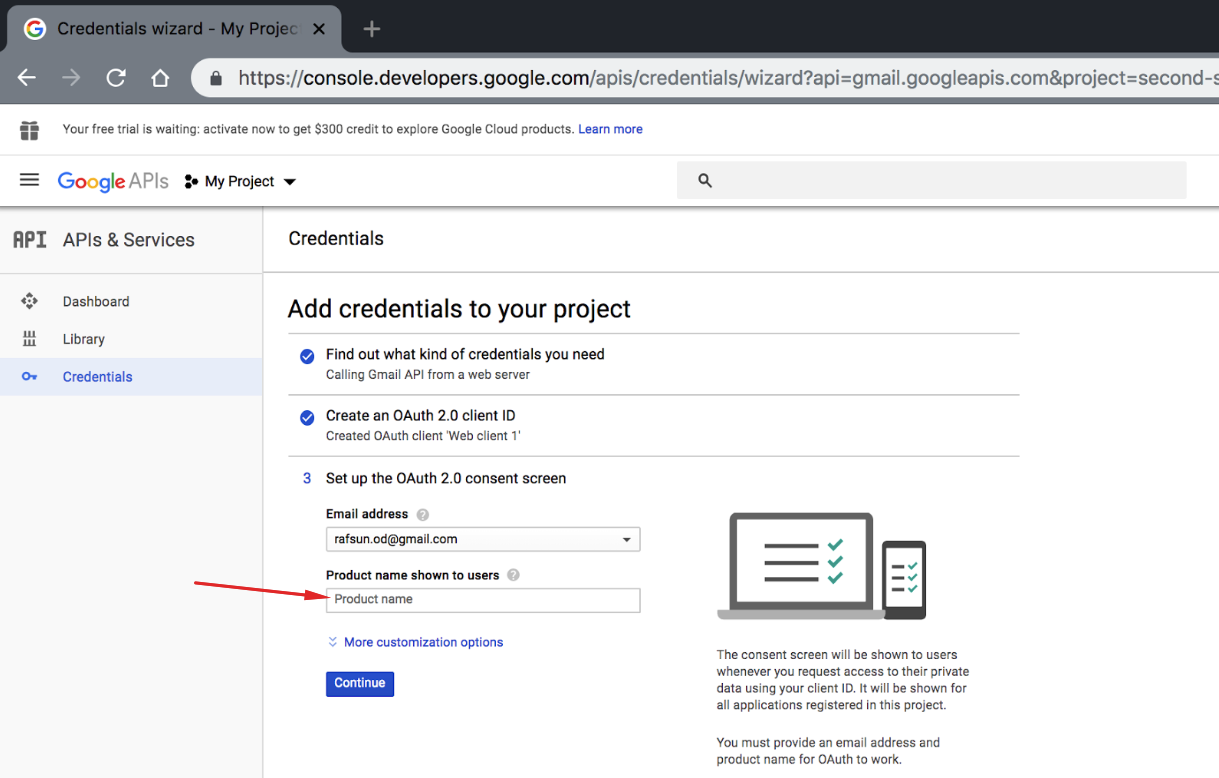Click help icon beside Email address
Image resolution: width=1219 pixels, height=778 pixels.
point(422,515)
